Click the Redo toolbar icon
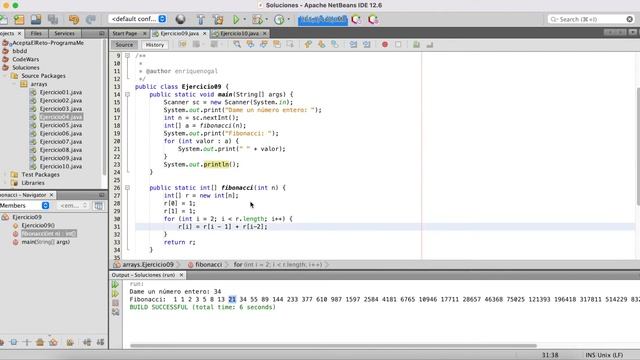Screen dimensions: 640x360 (91, 19)
